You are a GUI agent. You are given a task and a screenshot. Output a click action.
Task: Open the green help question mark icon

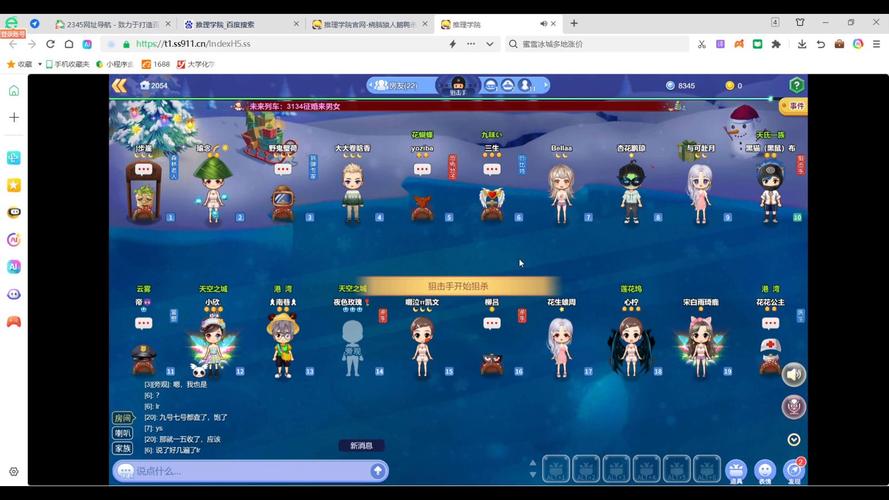(x=796, y=86)
